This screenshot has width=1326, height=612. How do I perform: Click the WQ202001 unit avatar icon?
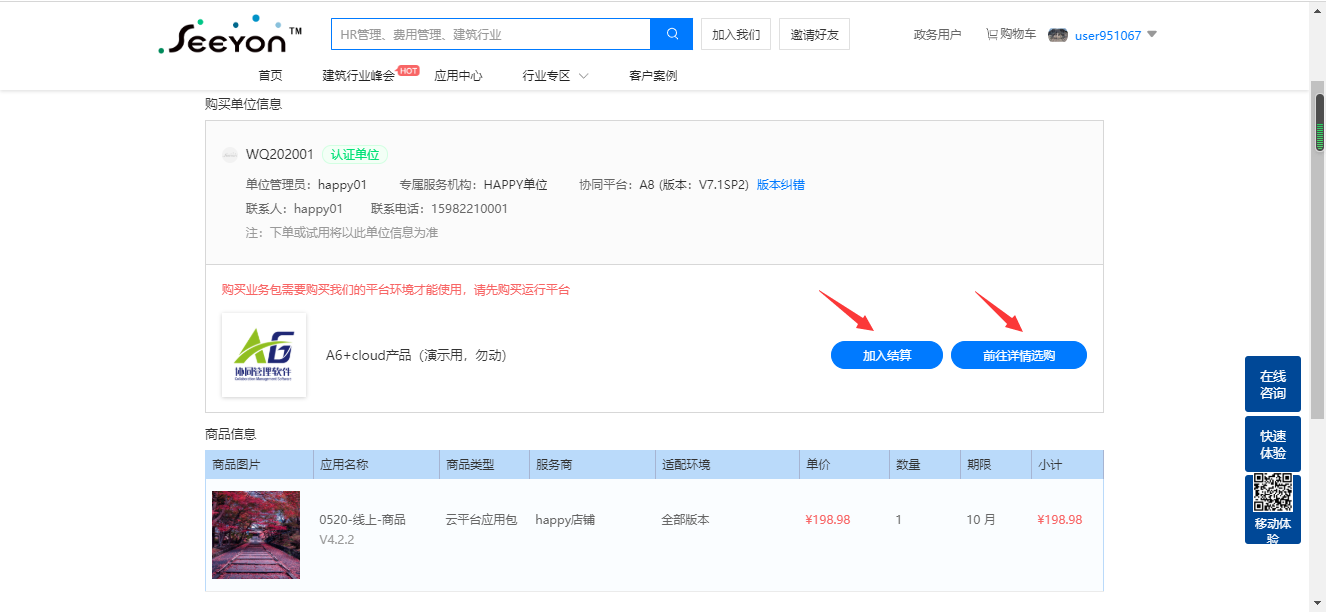pos(230,155)
